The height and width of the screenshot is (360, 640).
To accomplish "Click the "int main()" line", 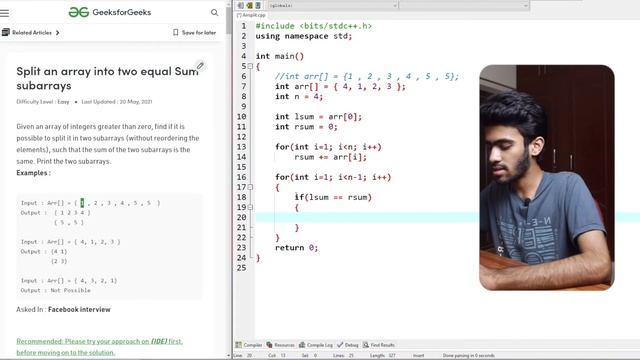I will pyautogui.click(x=280, y=56).
